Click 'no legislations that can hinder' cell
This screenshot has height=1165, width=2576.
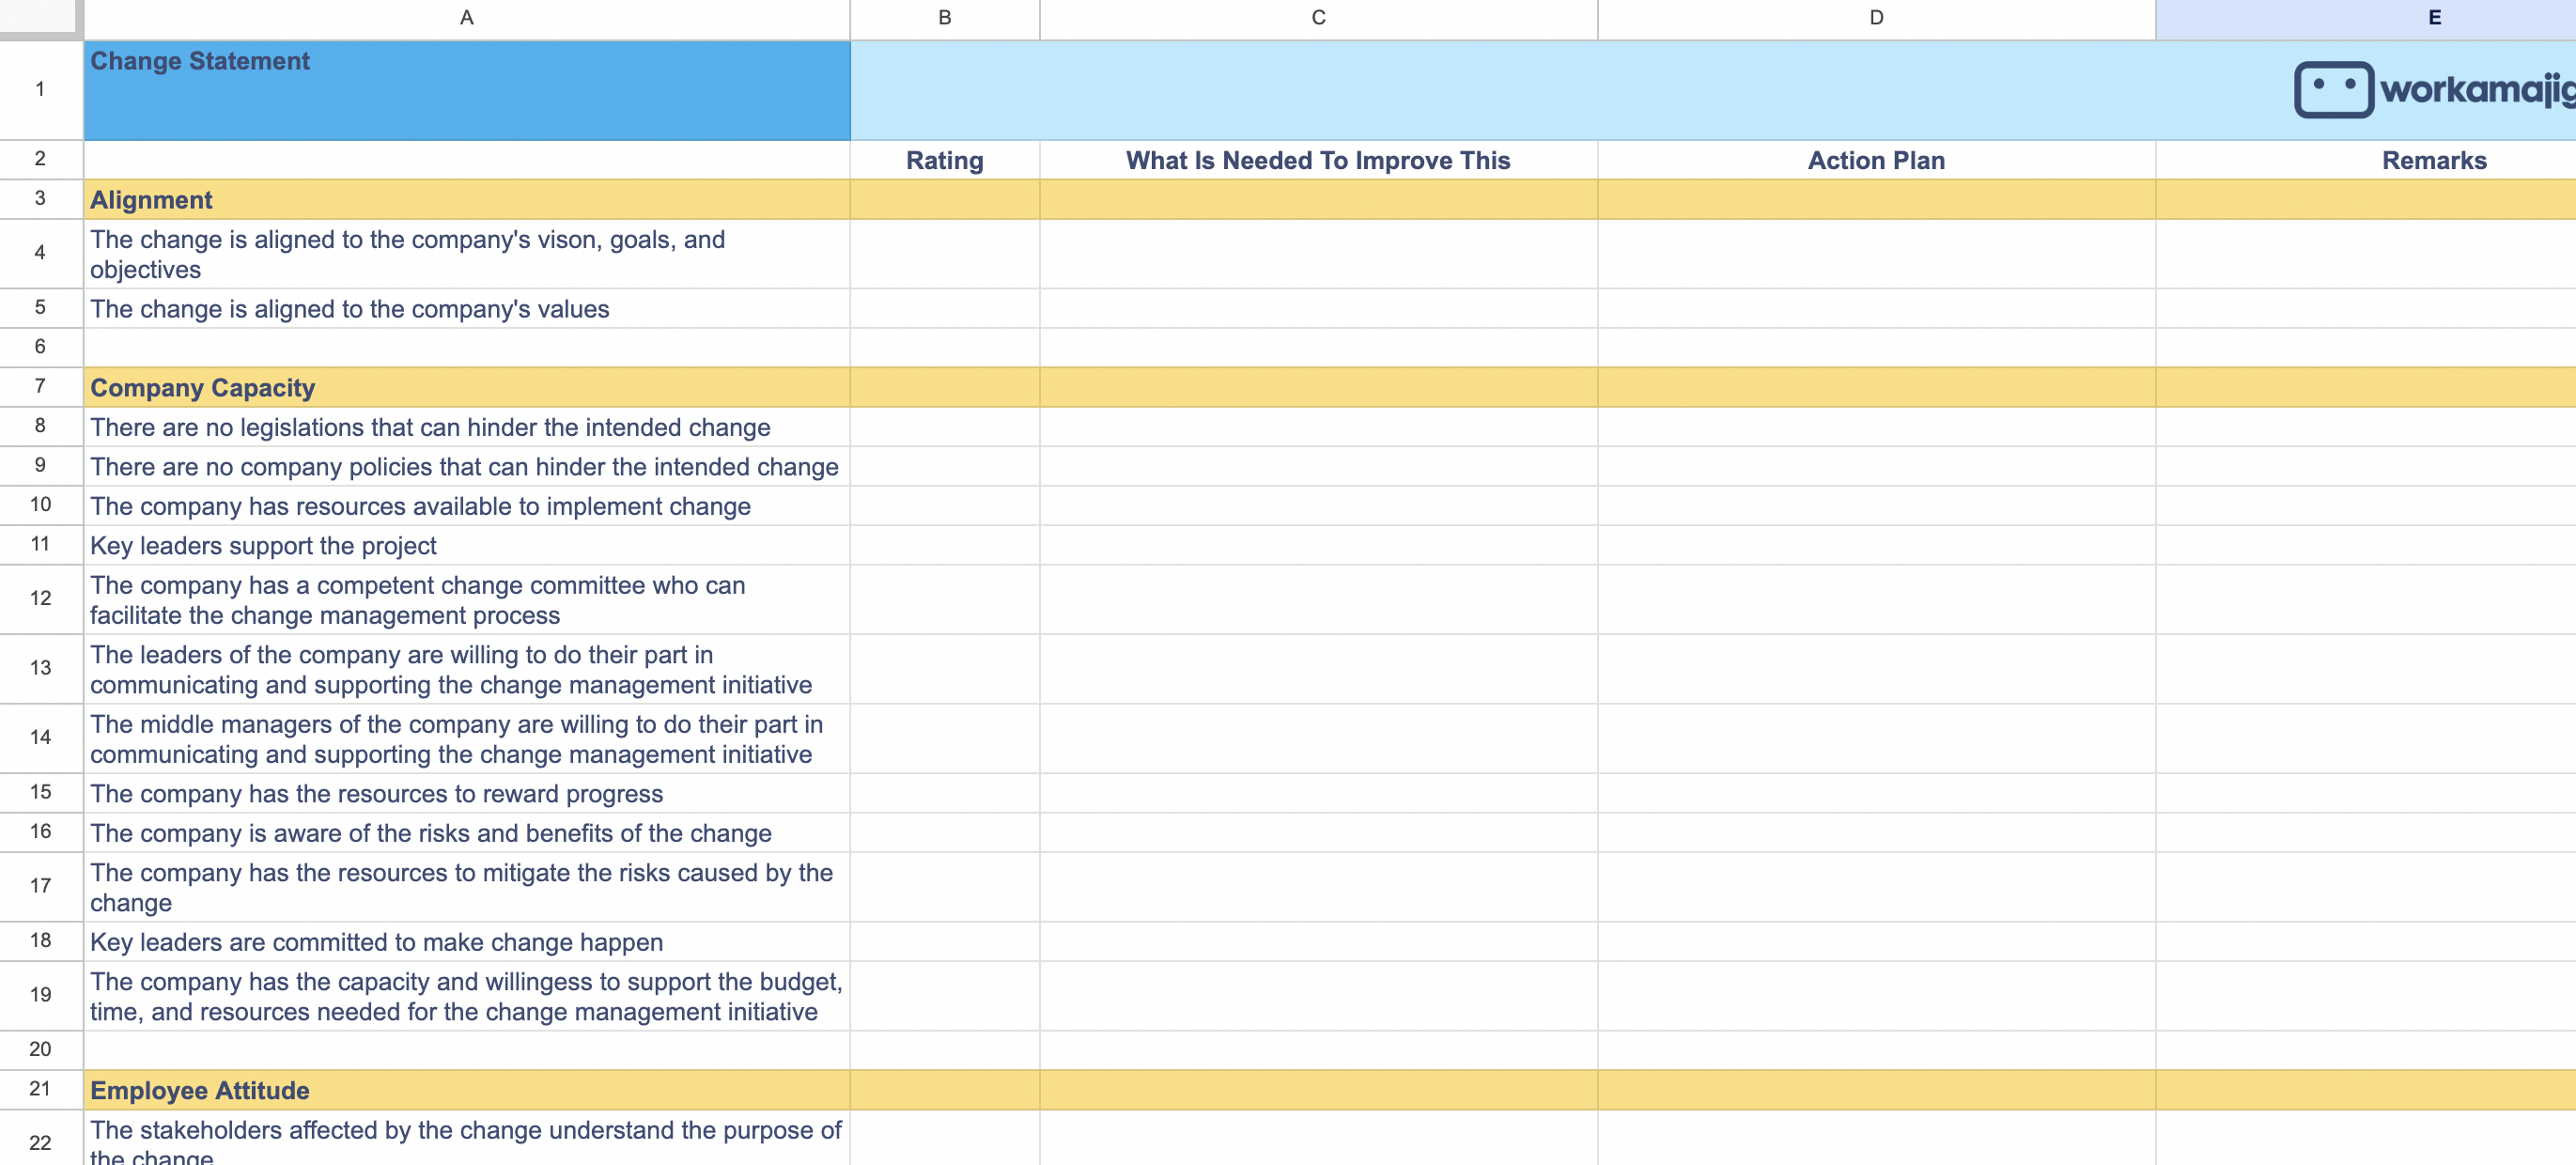click(x=467, y=427)
